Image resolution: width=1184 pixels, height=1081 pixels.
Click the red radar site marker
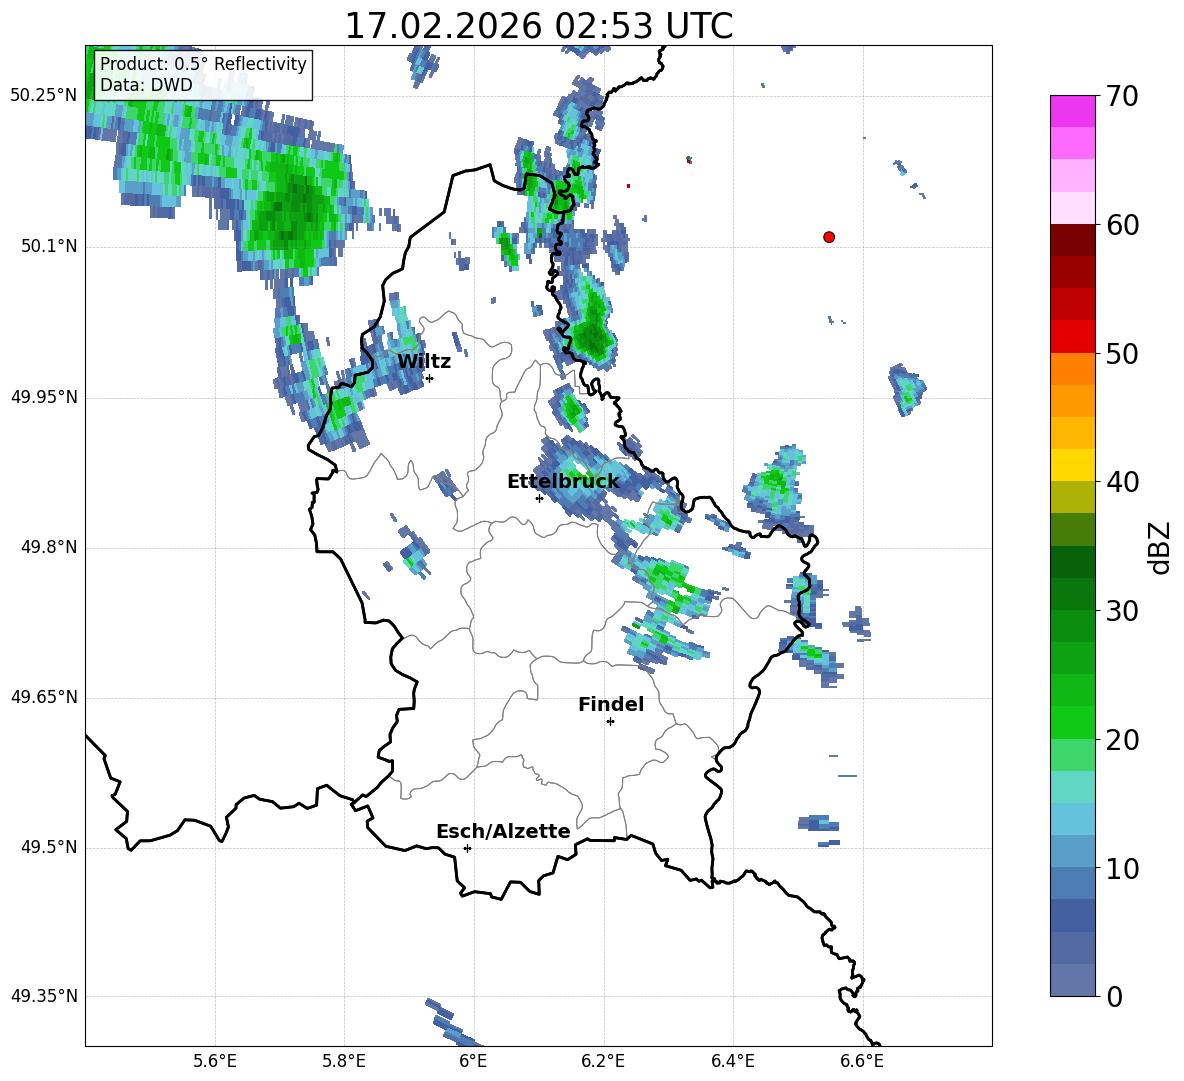click(829, 237)
